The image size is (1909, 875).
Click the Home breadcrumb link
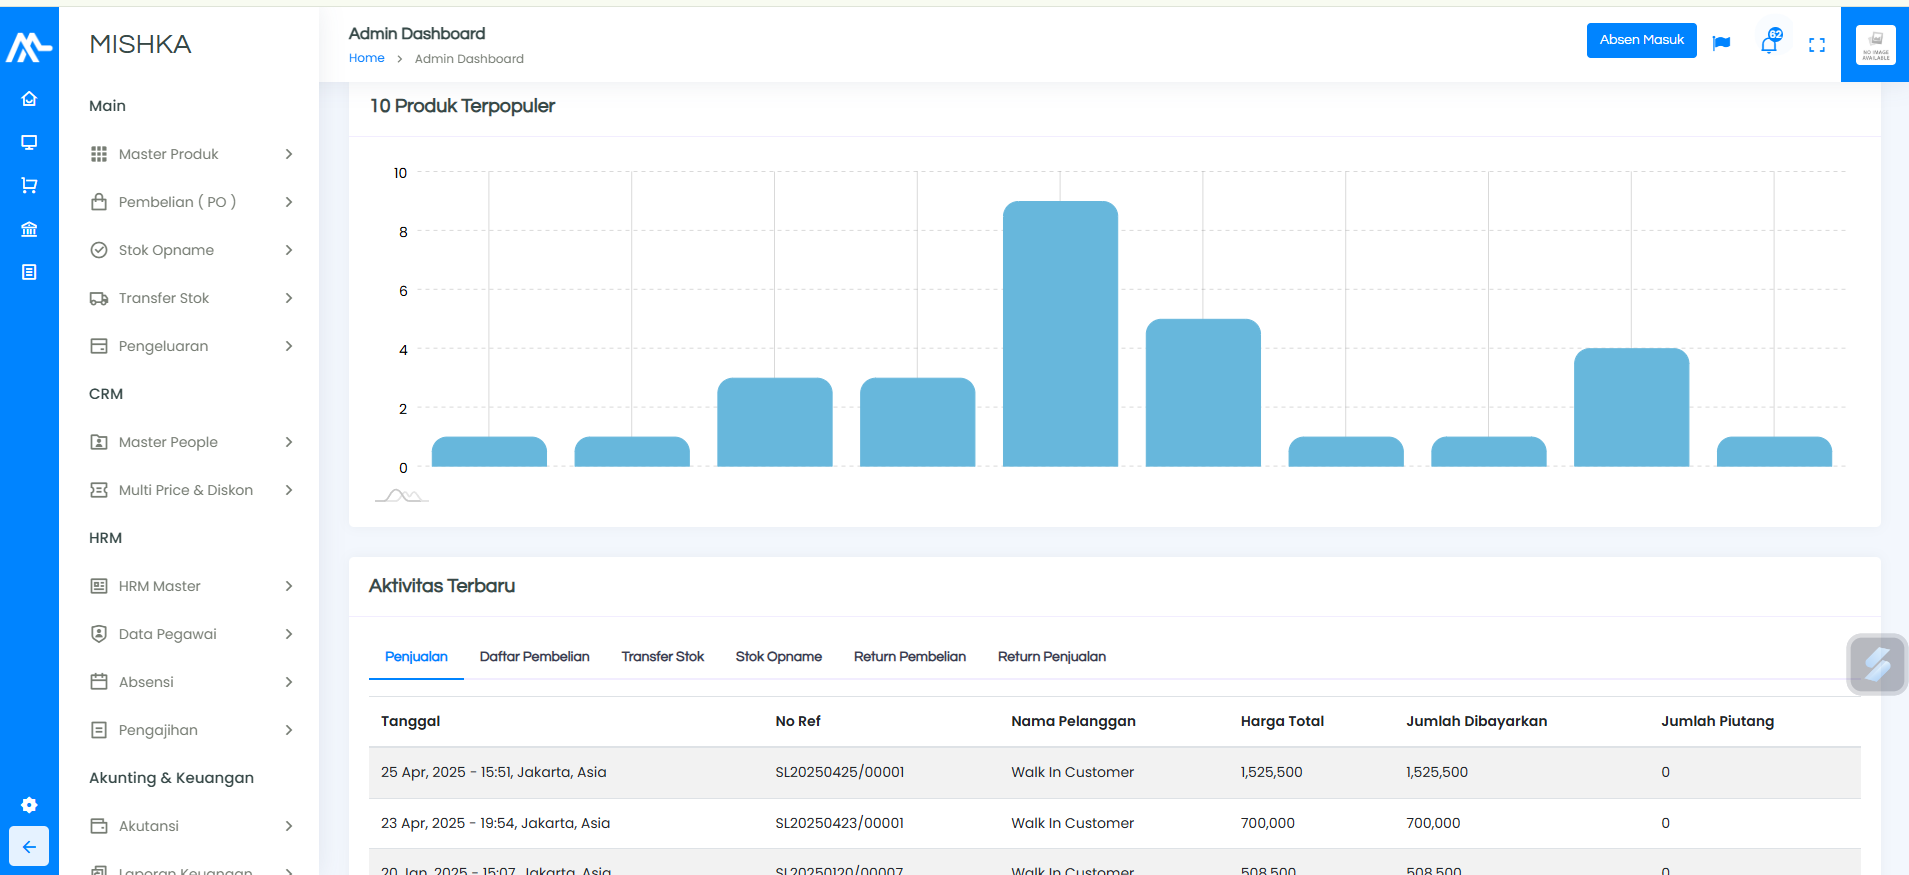pos(366,58)
